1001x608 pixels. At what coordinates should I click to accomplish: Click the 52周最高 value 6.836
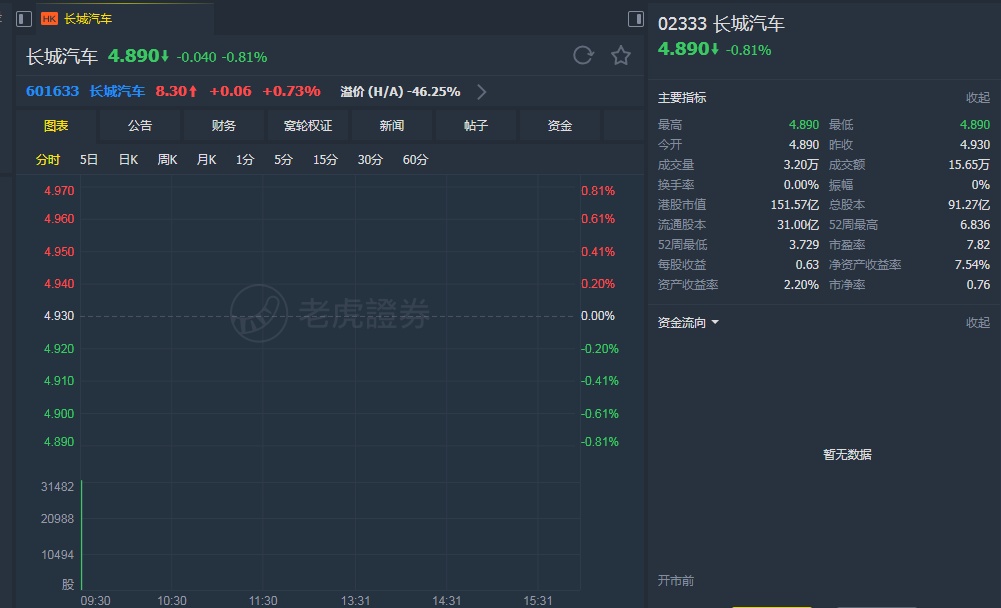(975, 225)
